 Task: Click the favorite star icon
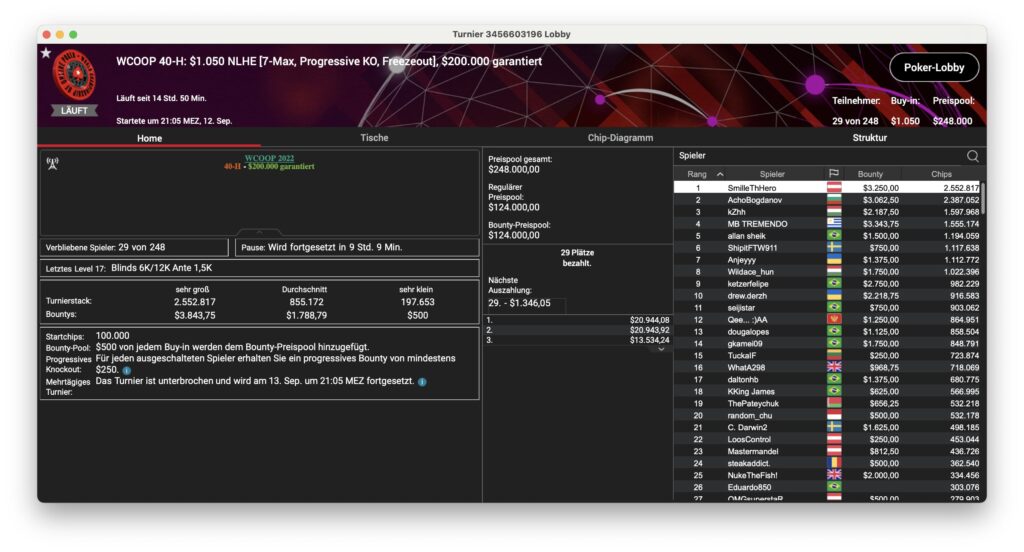coord(46,53)
